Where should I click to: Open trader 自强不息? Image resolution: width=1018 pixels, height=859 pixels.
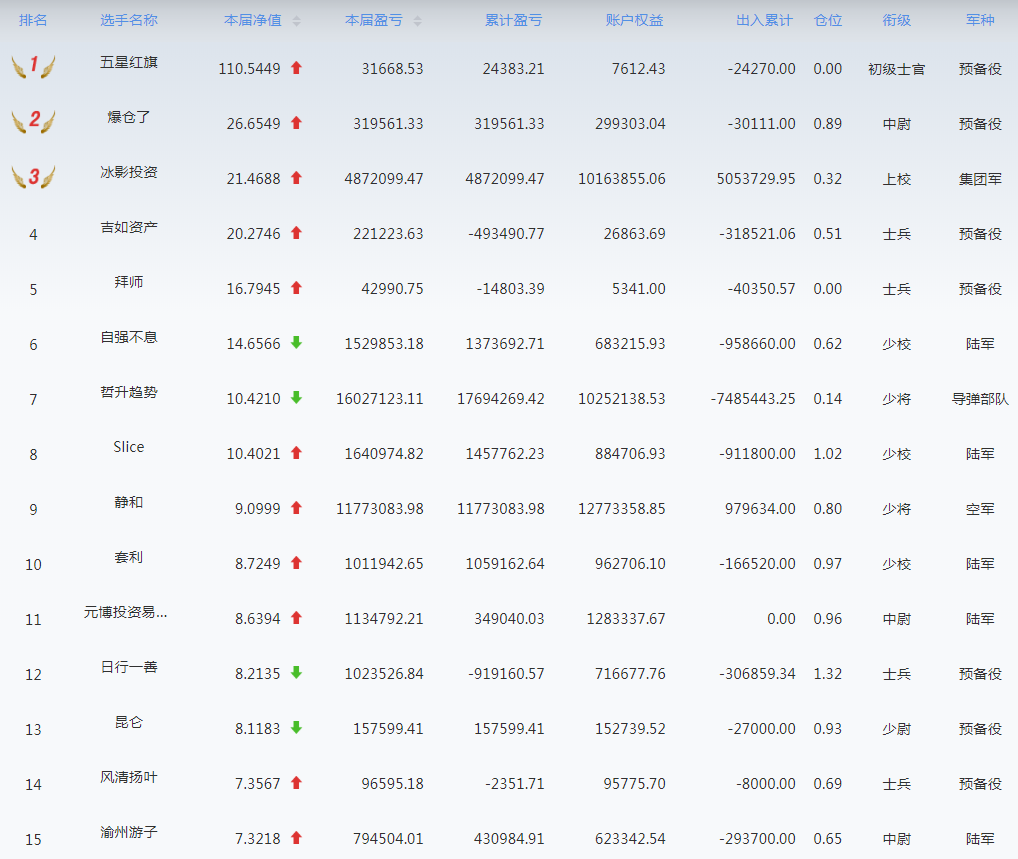point(129,337)
